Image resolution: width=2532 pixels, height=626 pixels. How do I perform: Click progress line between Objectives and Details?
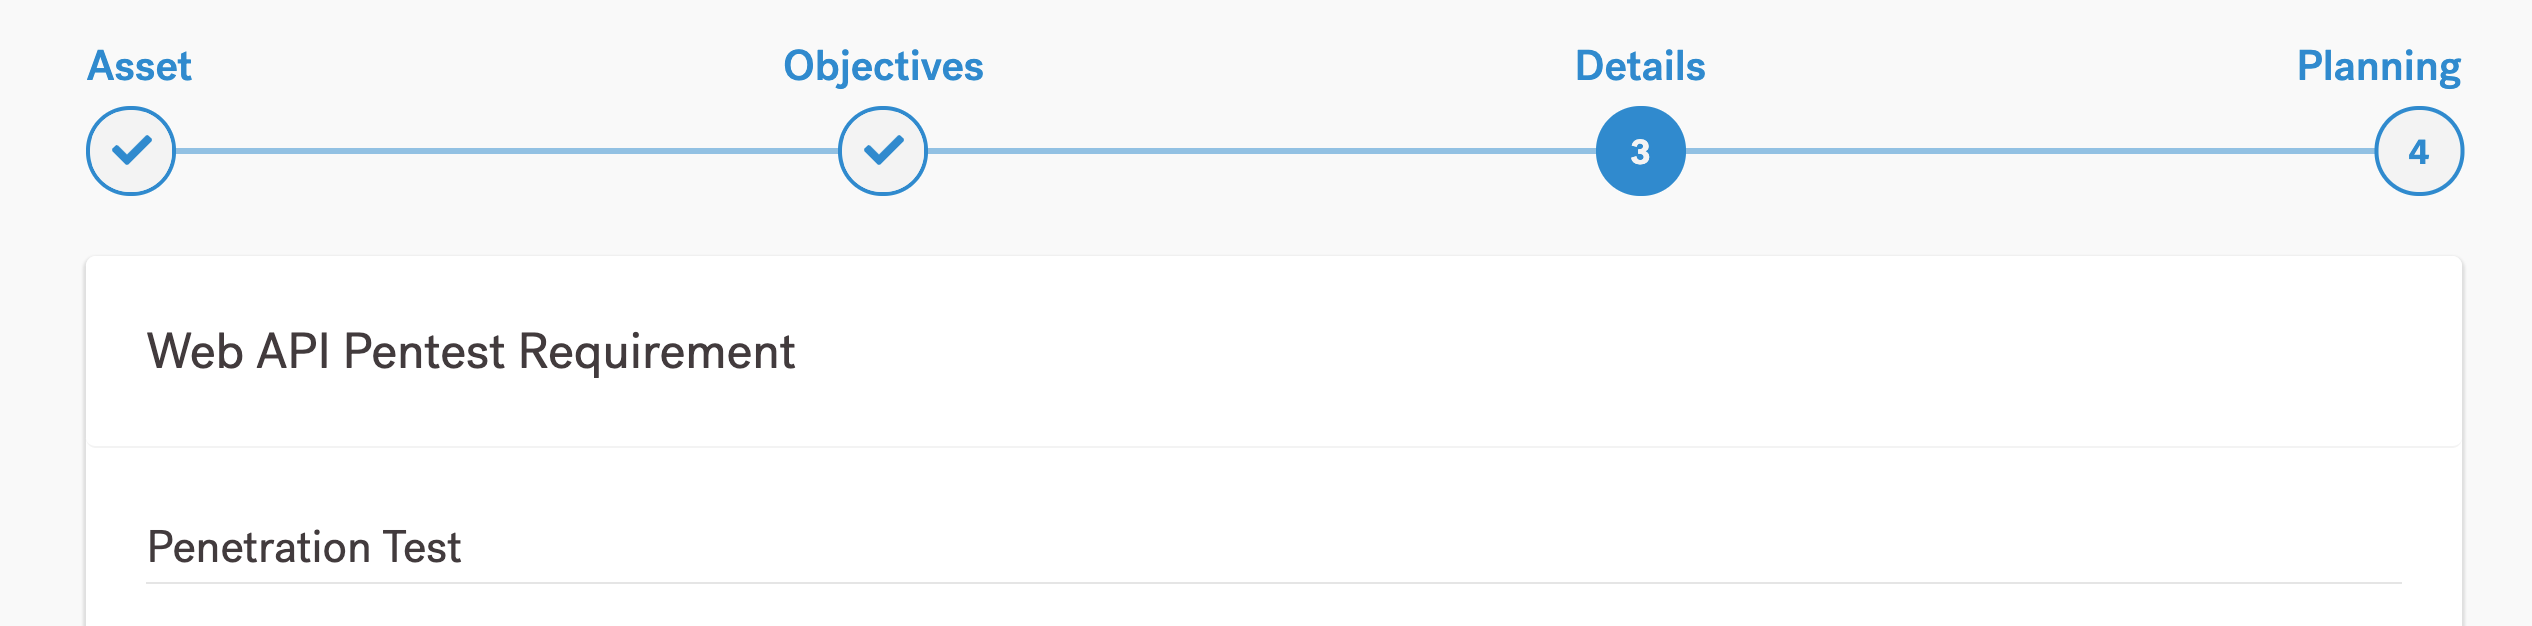(x=1262, y=151)
